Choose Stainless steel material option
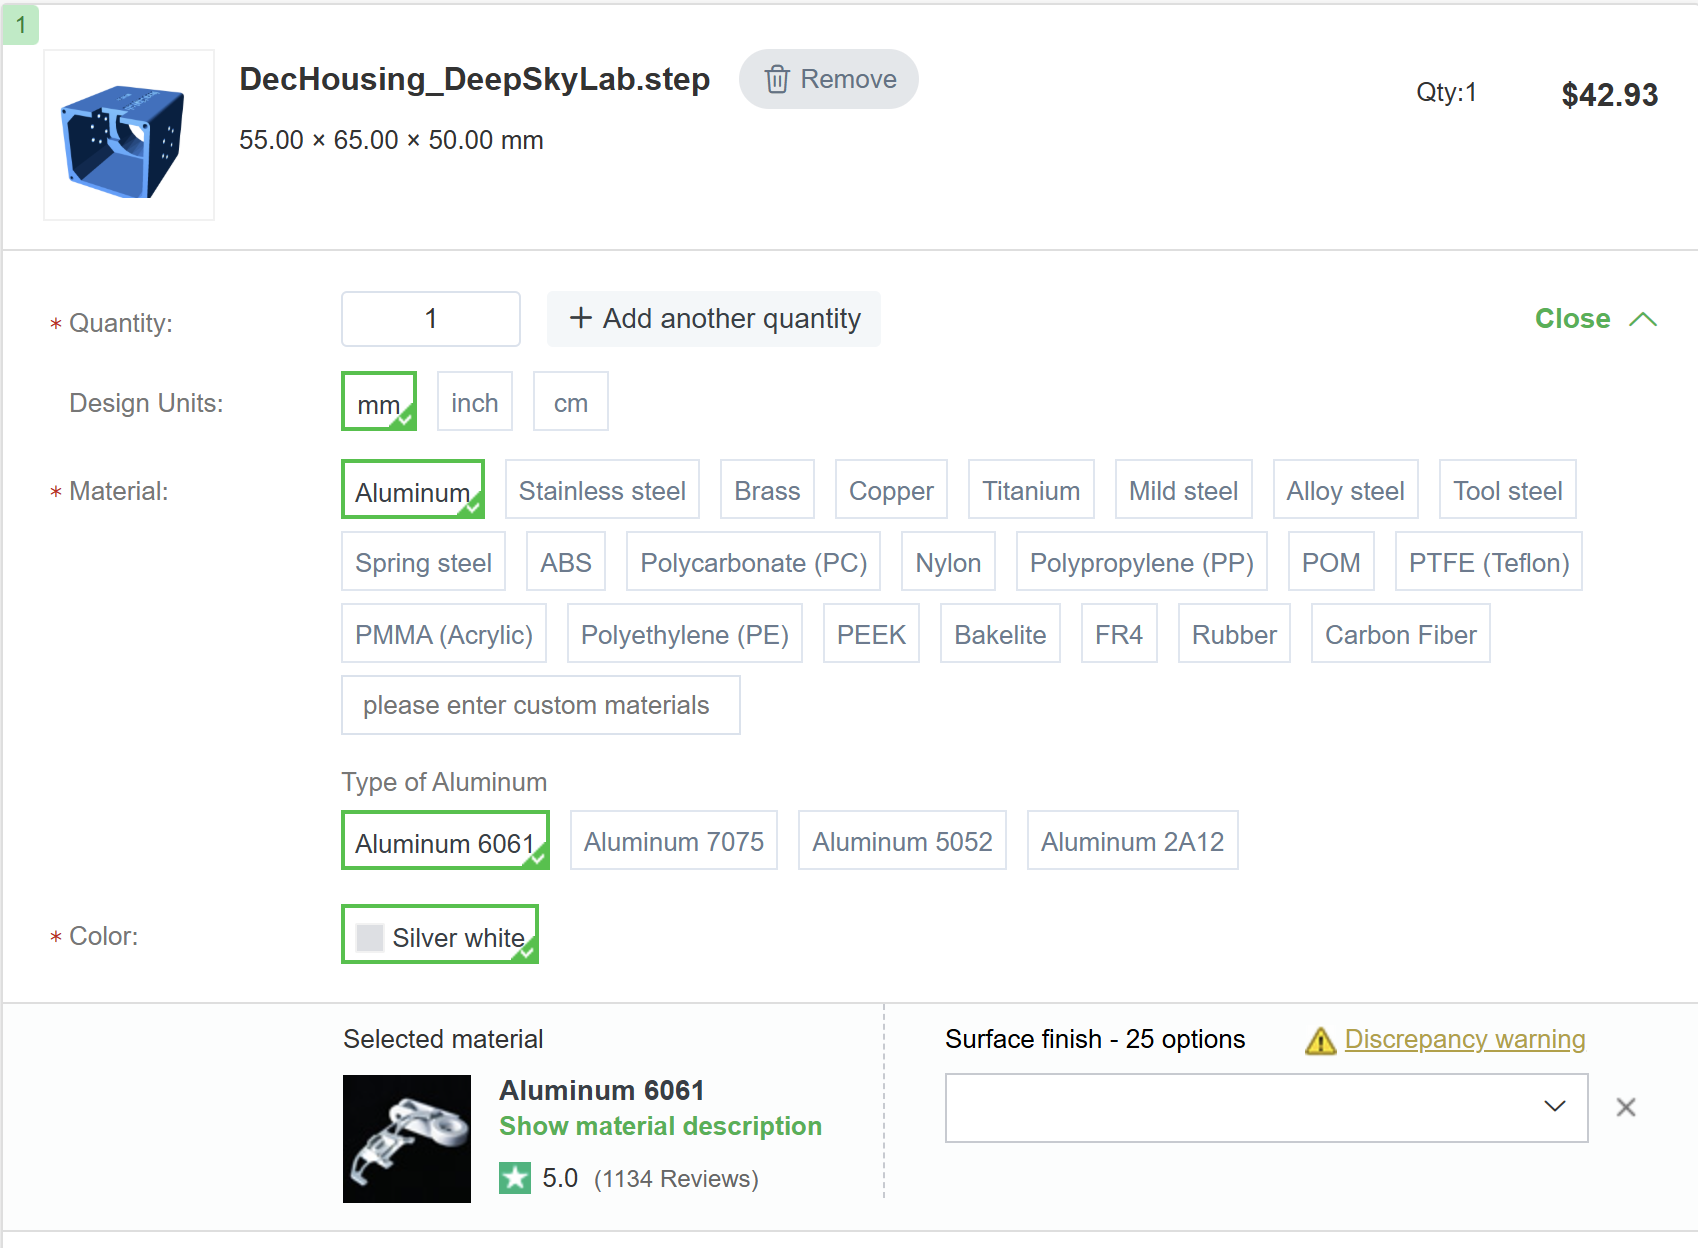This screenshot has width=1698, height=1248. 602,490
